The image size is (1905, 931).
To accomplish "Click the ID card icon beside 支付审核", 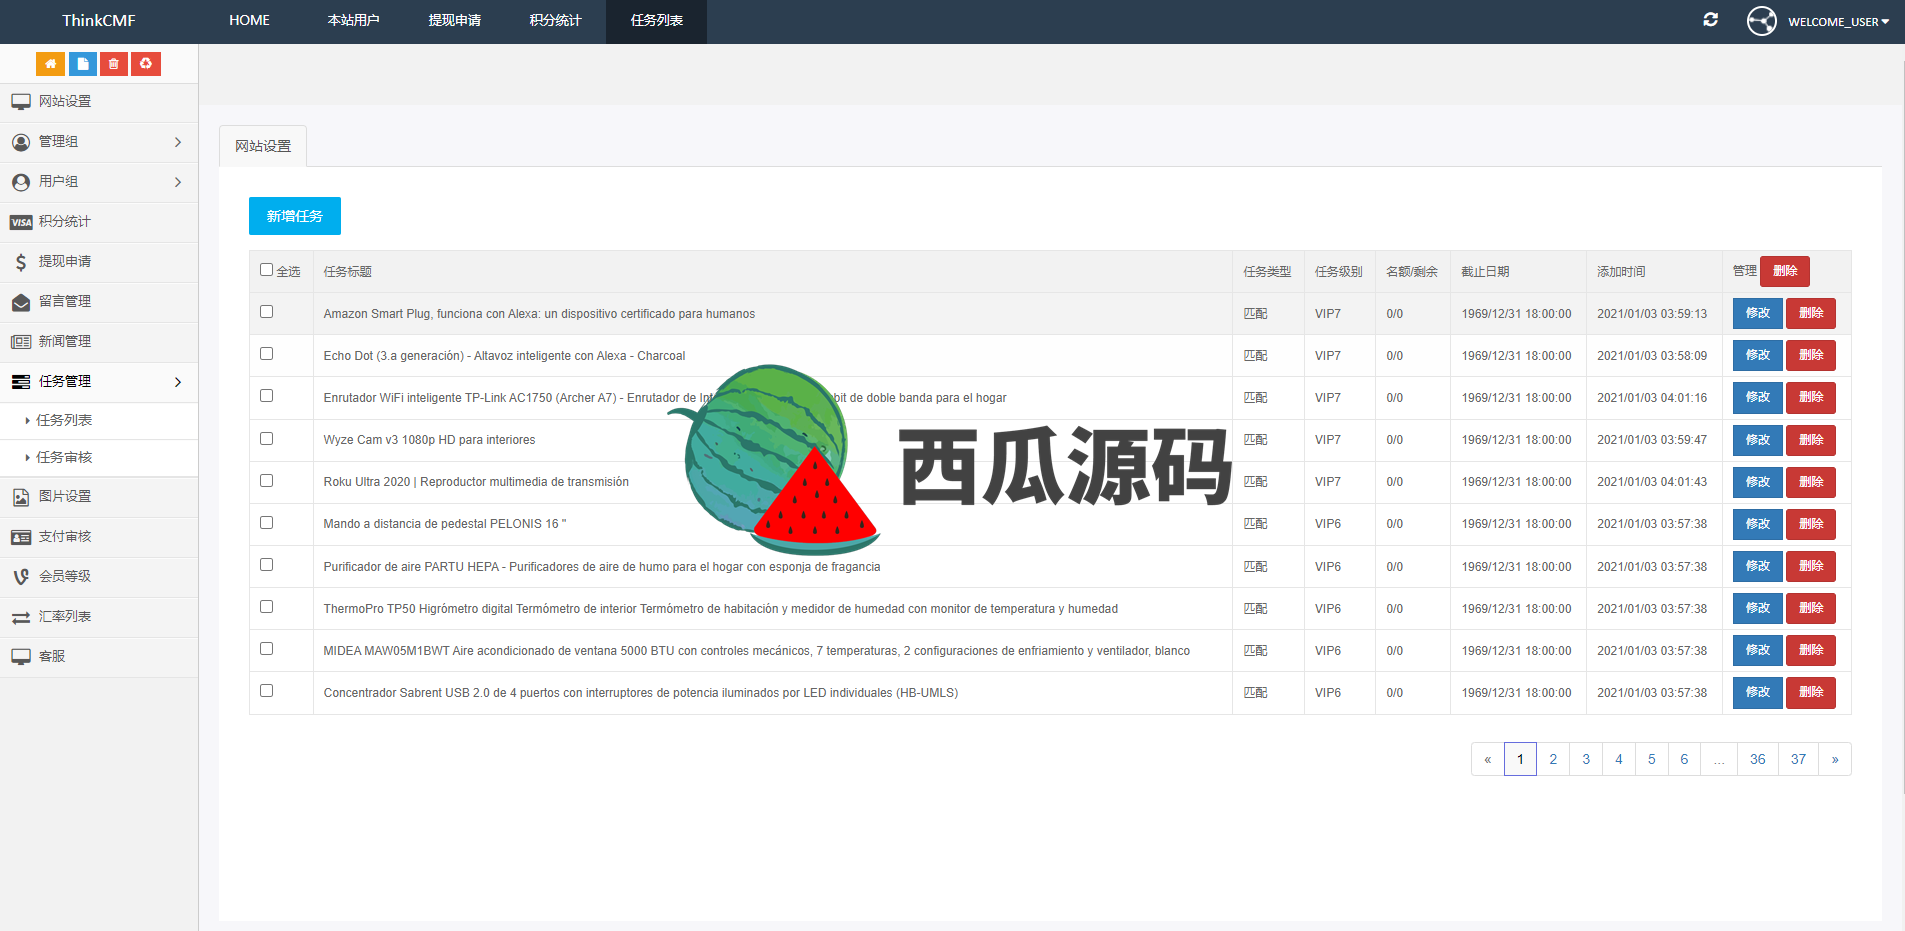I will [x=21, y=537].
